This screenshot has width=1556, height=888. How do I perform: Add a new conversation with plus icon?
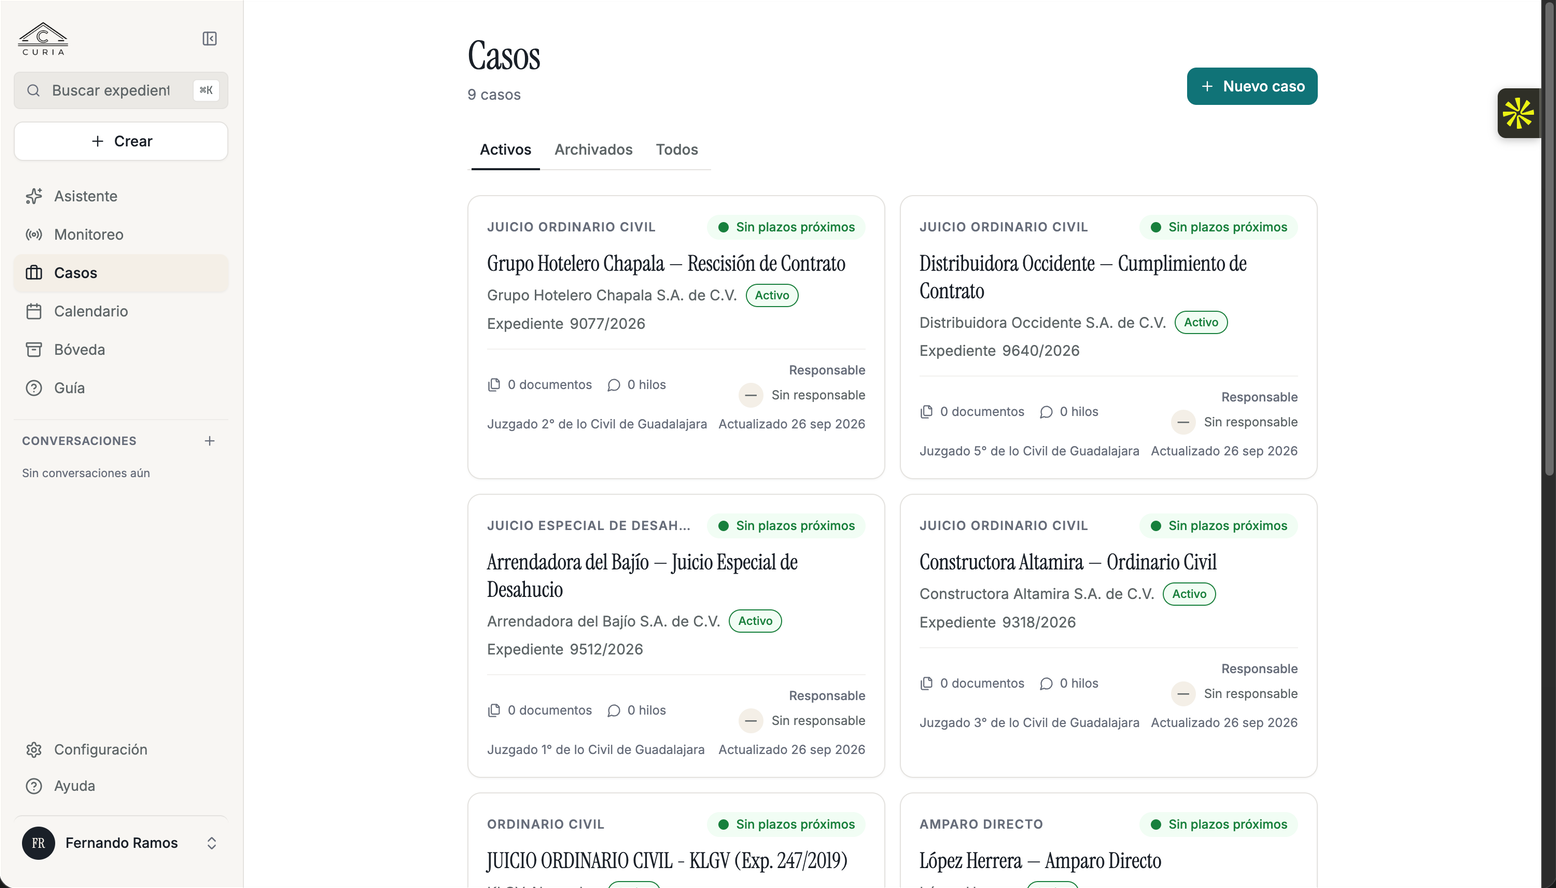[210, 441]
